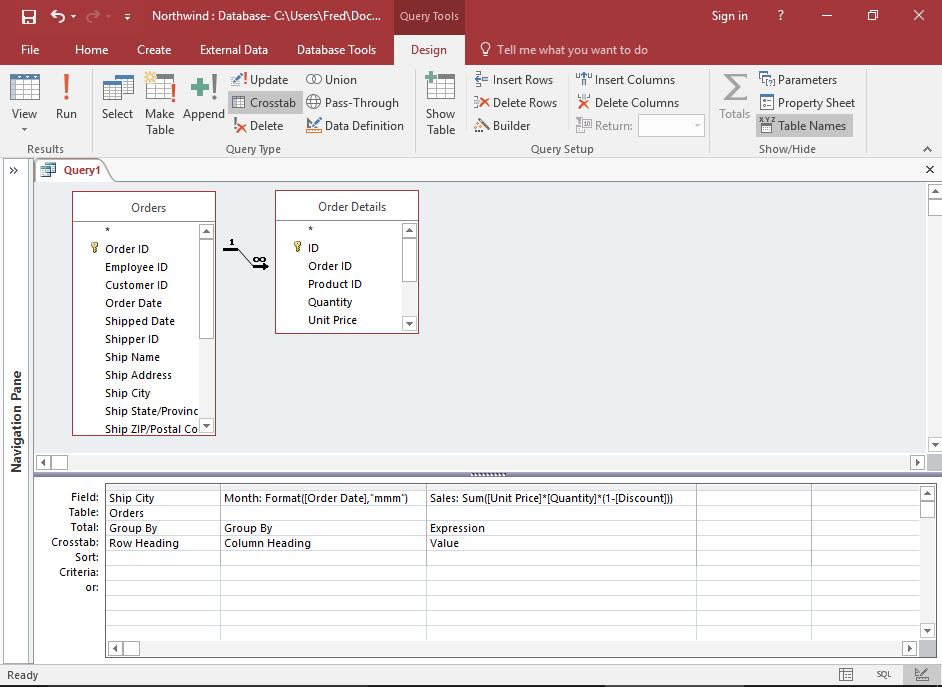The width and height of the screenshot is (942, 687).
Task: Open the Expression Total cell under Sales
Action: pyautogui.click(x=561, y=528)
